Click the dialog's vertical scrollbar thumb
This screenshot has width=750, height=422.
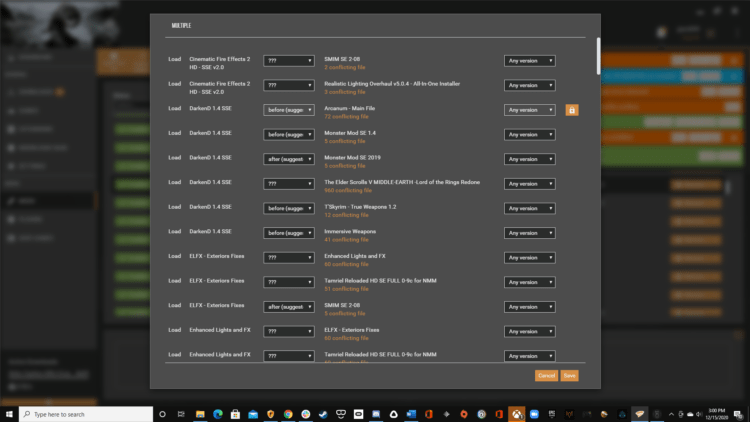pyautogui.click(x=598, y=56)
